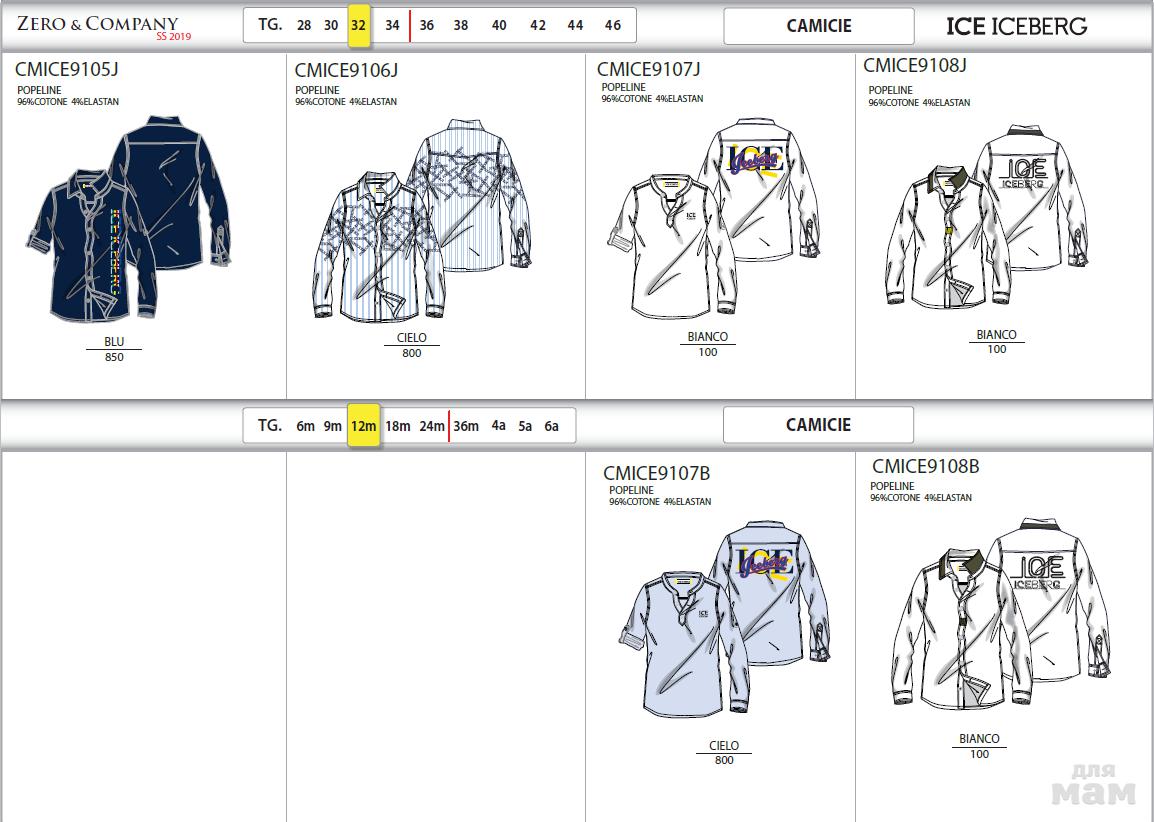Click the 'для мам' watermark logo
1154x822 pixels.
pos(1093,785)
